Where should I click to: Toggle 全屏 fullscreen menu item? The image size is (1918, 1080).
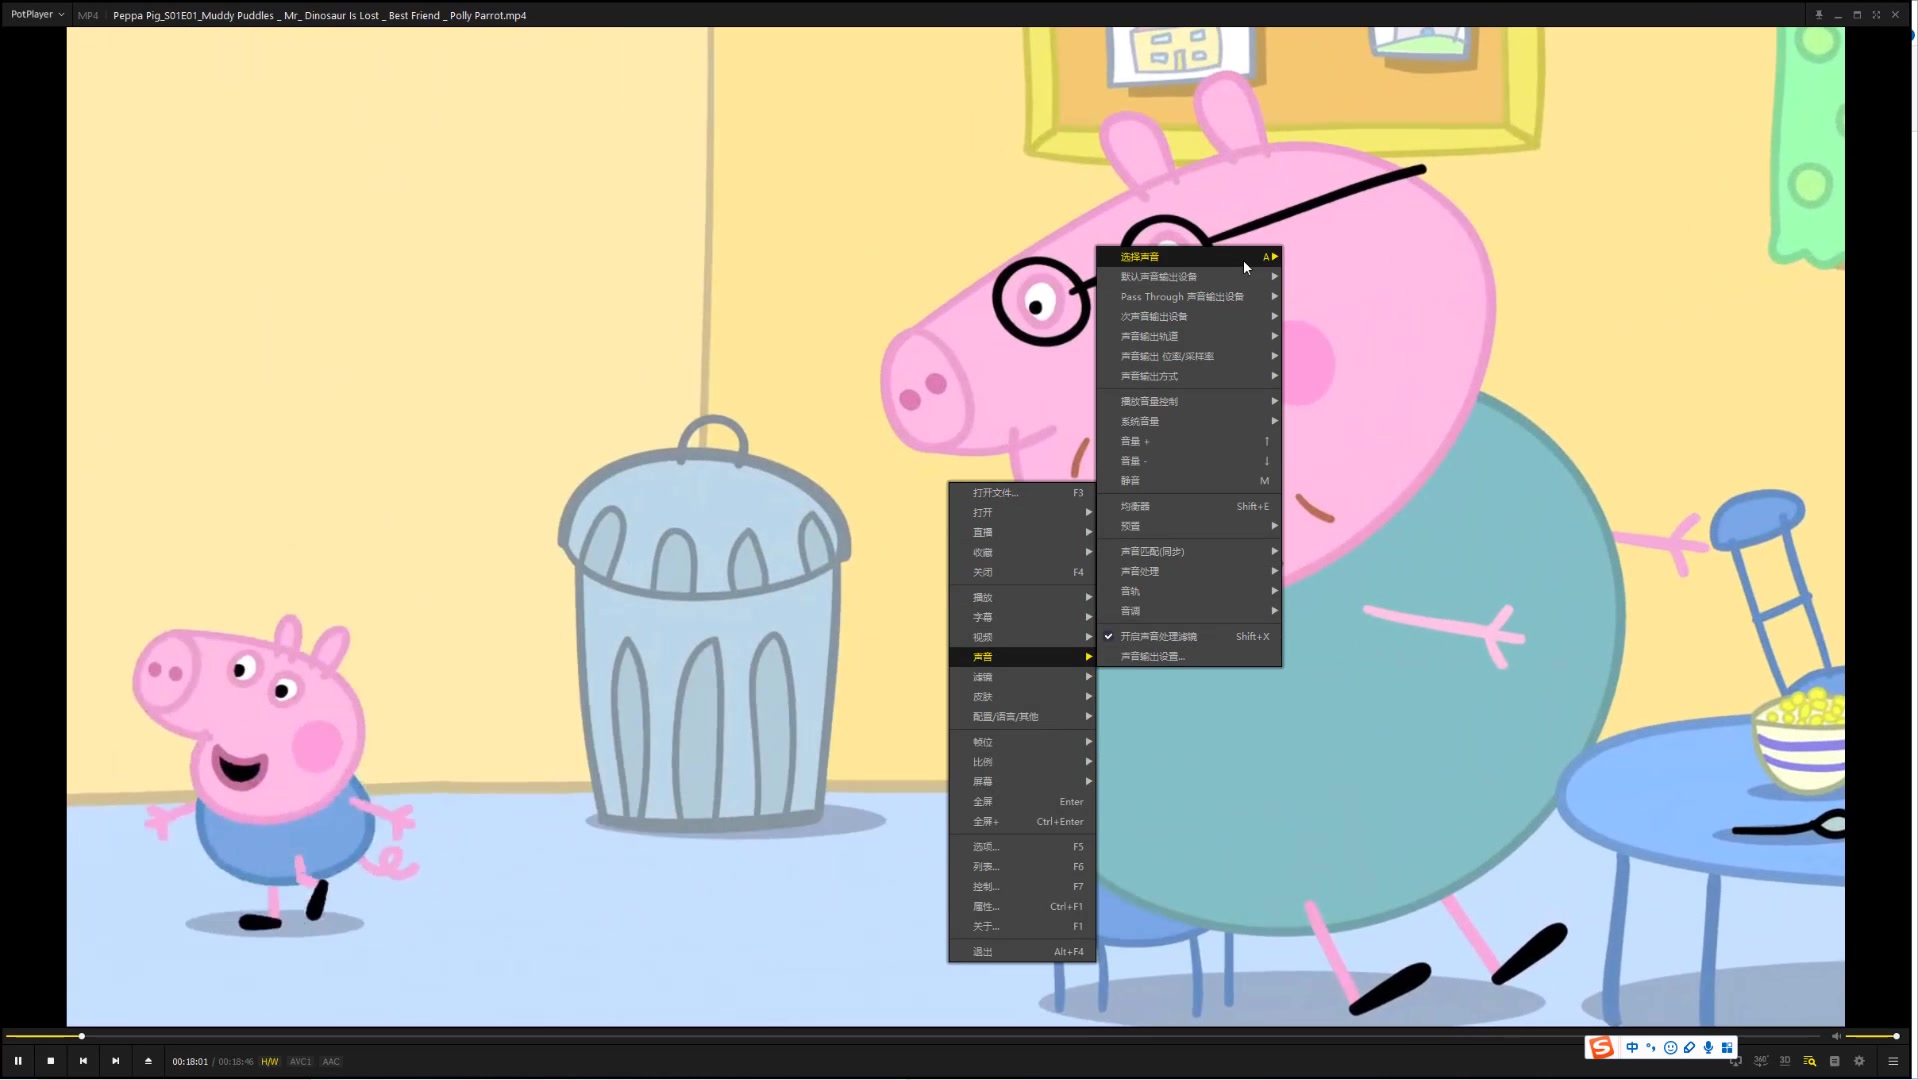coord(1022,802)
